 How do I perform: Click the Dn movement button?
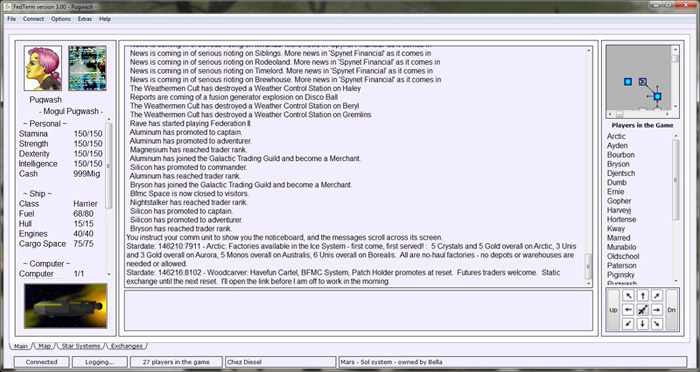coord(671,310)
